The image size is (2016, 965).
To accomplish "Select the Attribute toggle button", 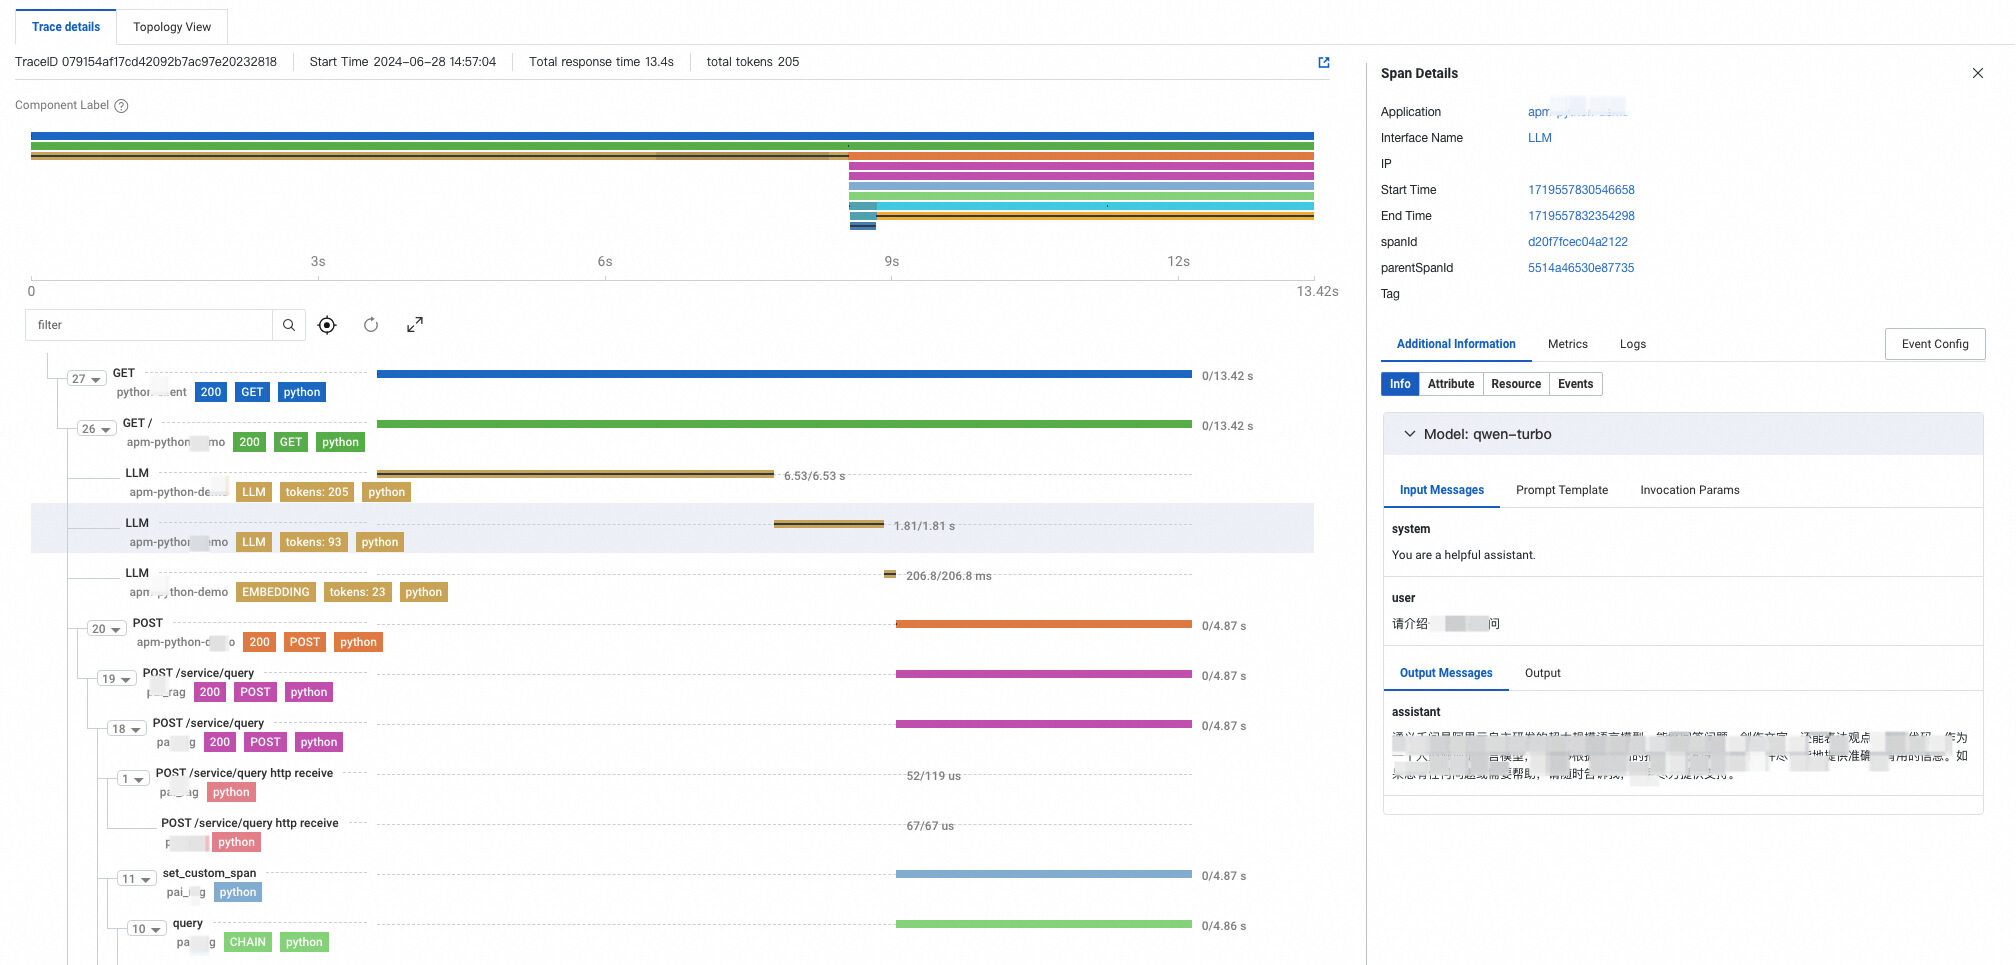I will [x=1450, y=384].
